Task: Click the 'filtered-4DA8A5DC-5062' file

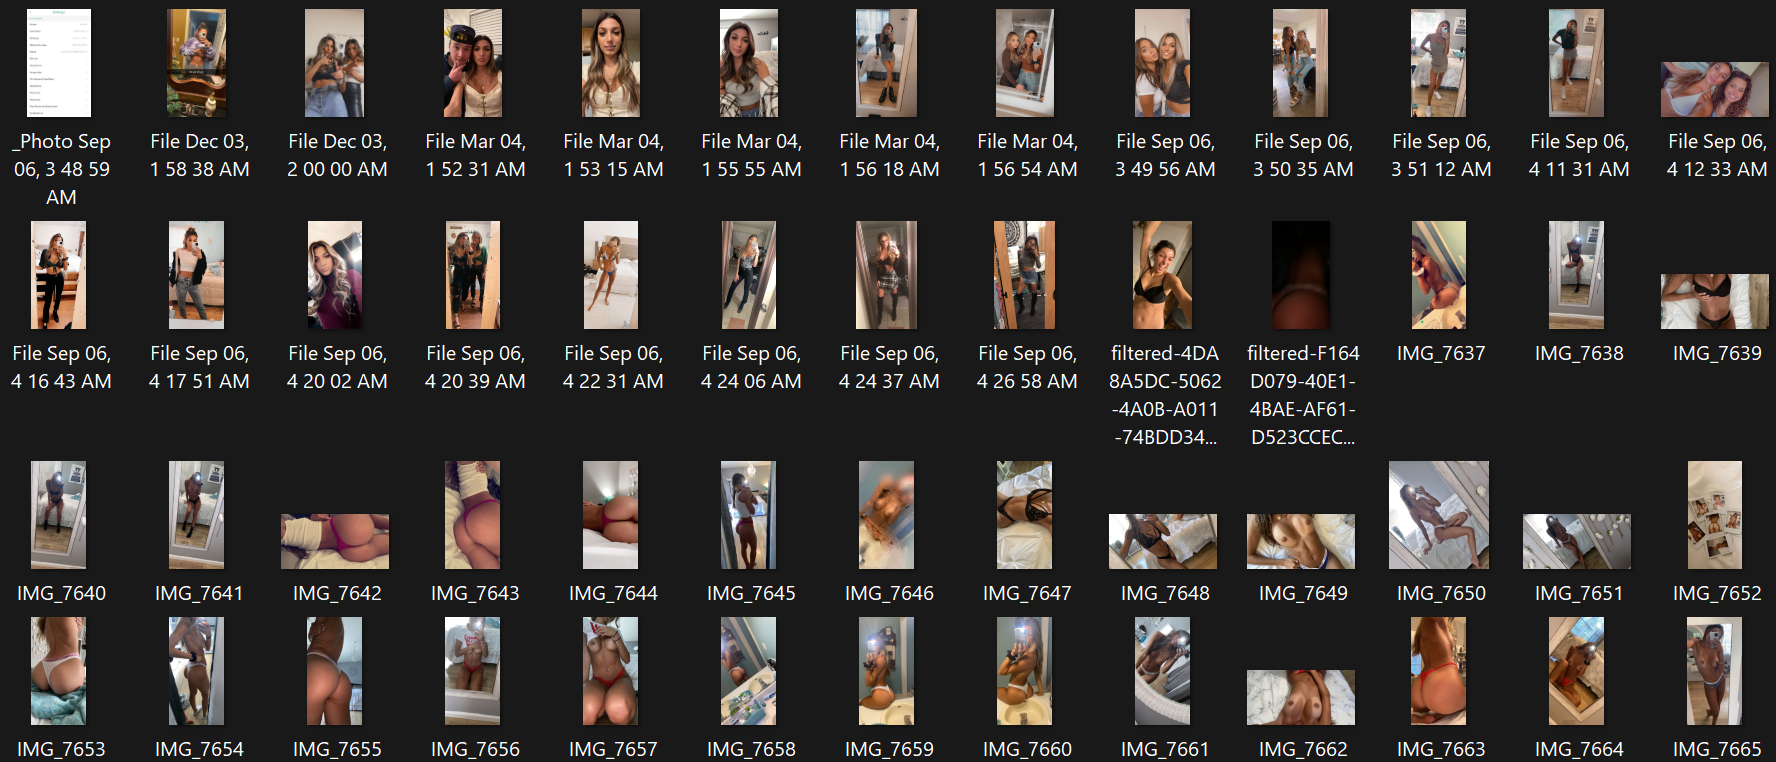Action: point(1163,275)
